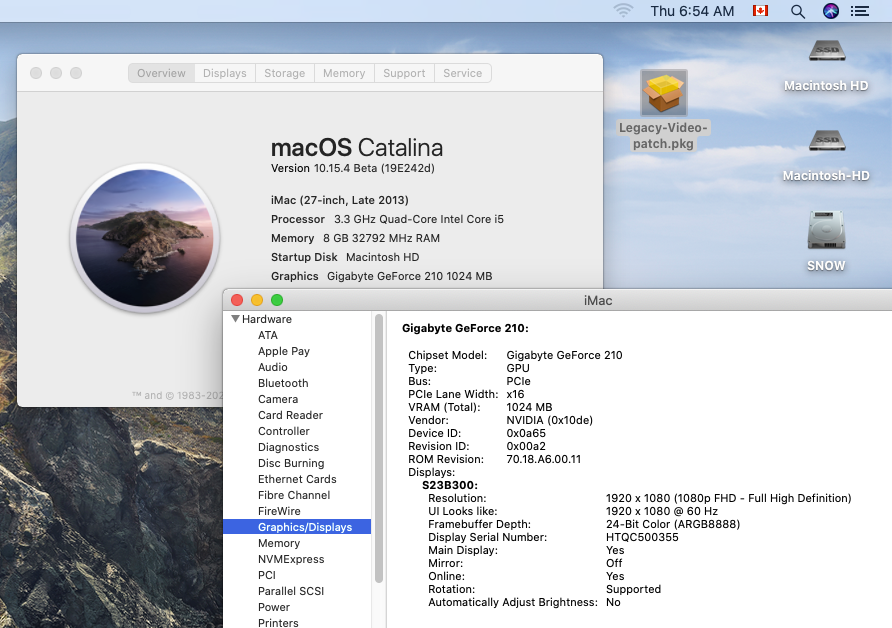Click the Gigabyte GeForce 210 heading
Screen dimensions: 892x628
tap(465, 328)
